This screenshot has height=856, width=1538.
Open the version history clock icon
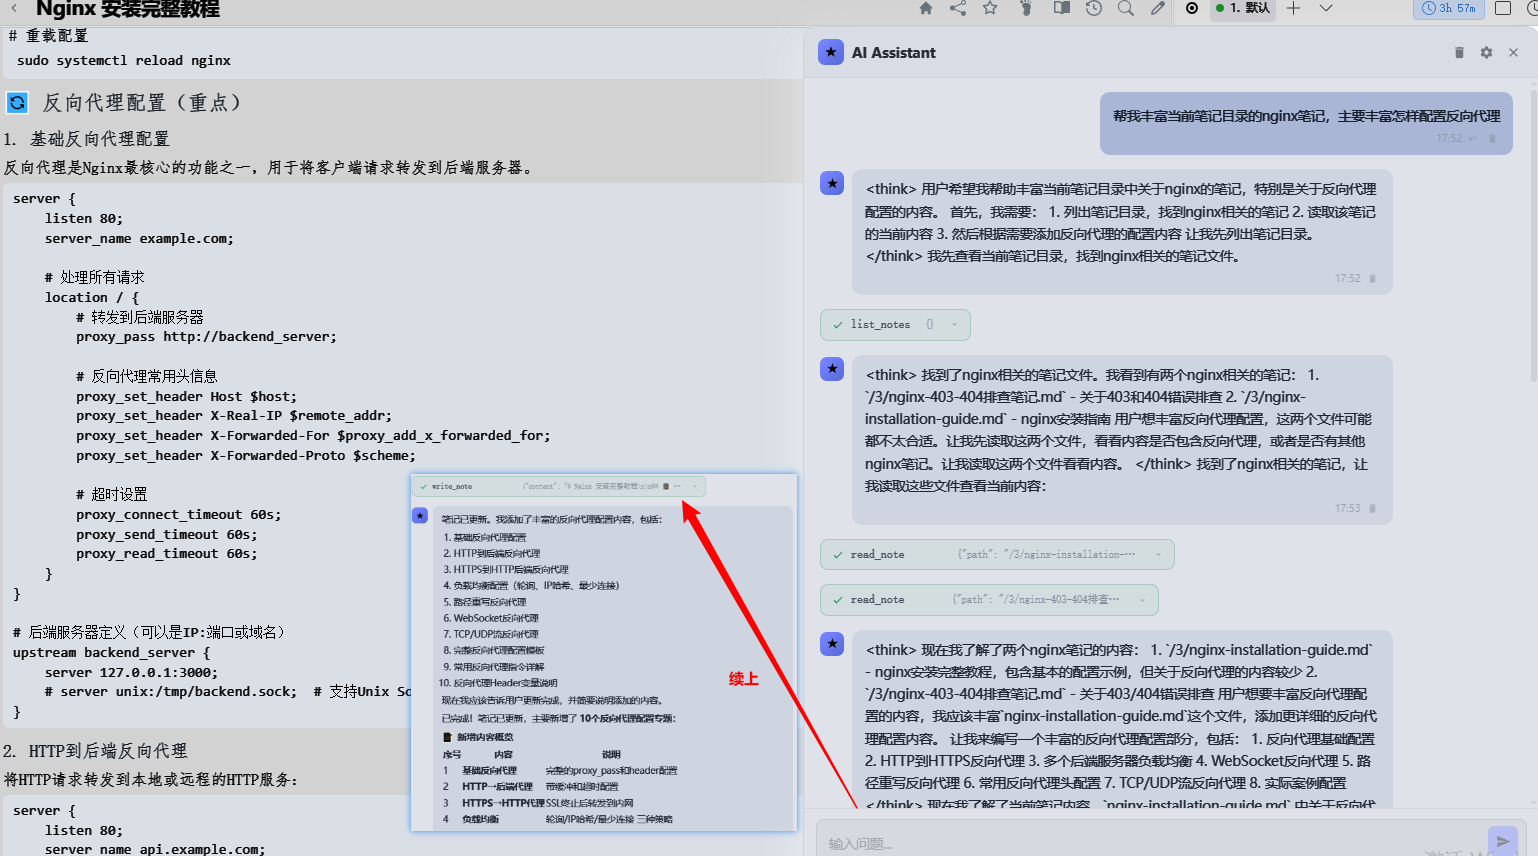pos(1094,8)
